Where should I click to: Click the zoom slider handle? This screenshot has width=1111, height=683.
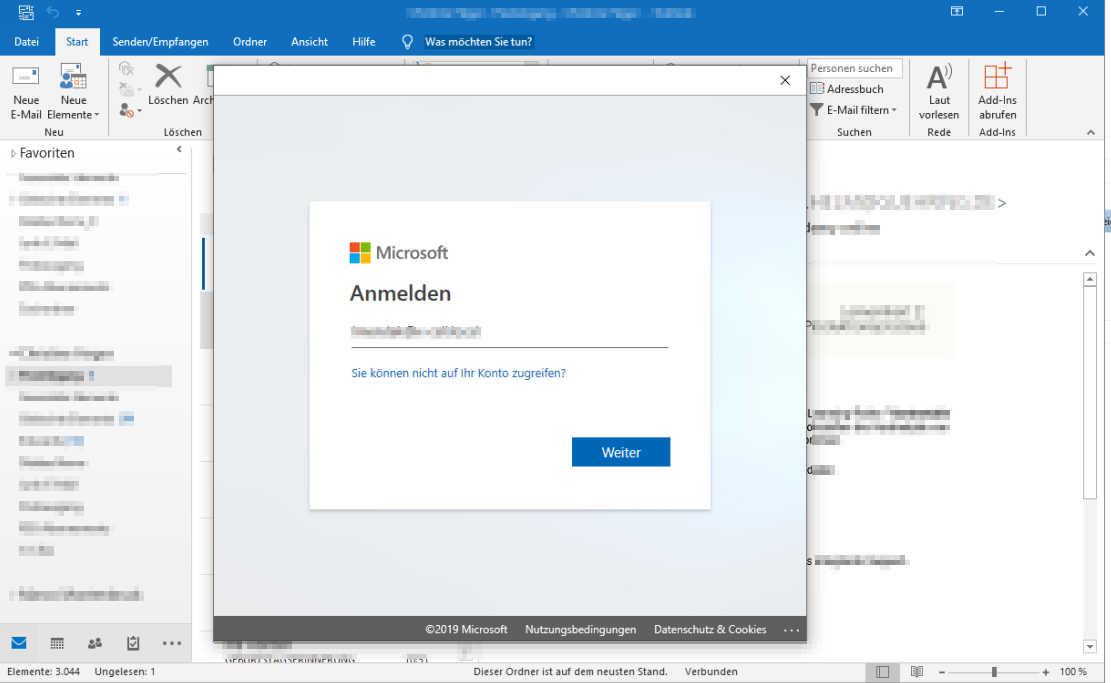coord(994,672)
